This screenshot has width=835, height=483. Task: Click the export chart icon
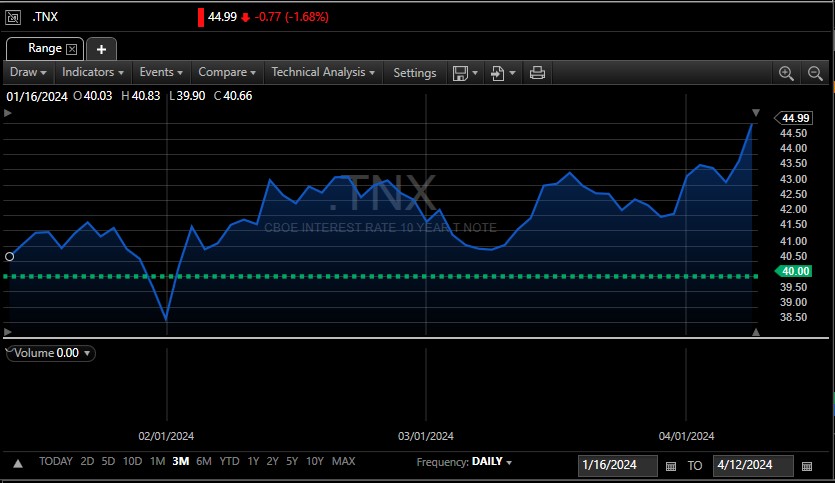(498, 73)
